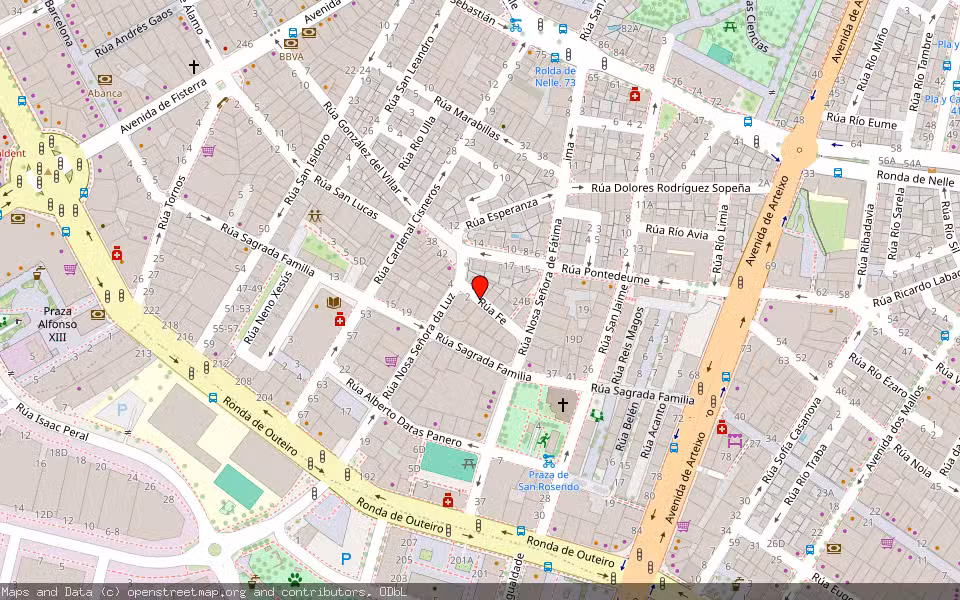Select the 'Rúa Reis Magos' label
The width and height of the screenshot is (960, 600).
627,344
